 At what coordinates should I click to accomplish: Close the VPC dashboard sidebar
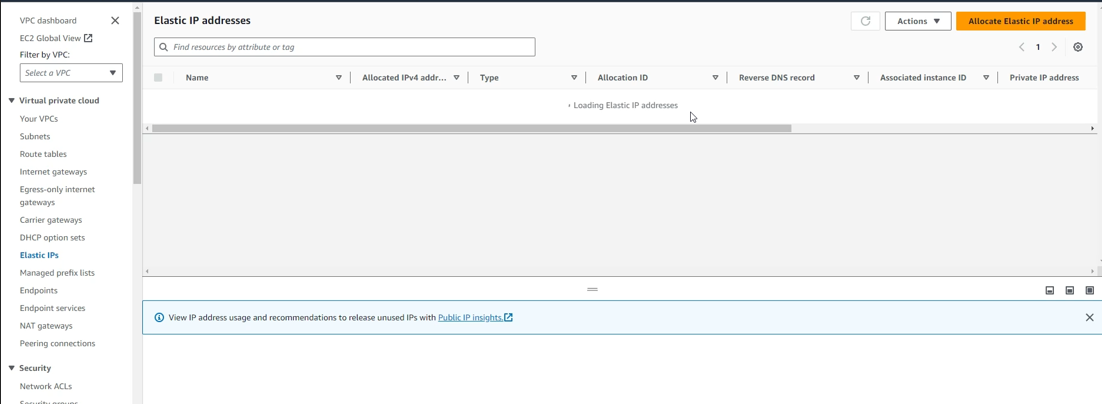tap(115, 20)
